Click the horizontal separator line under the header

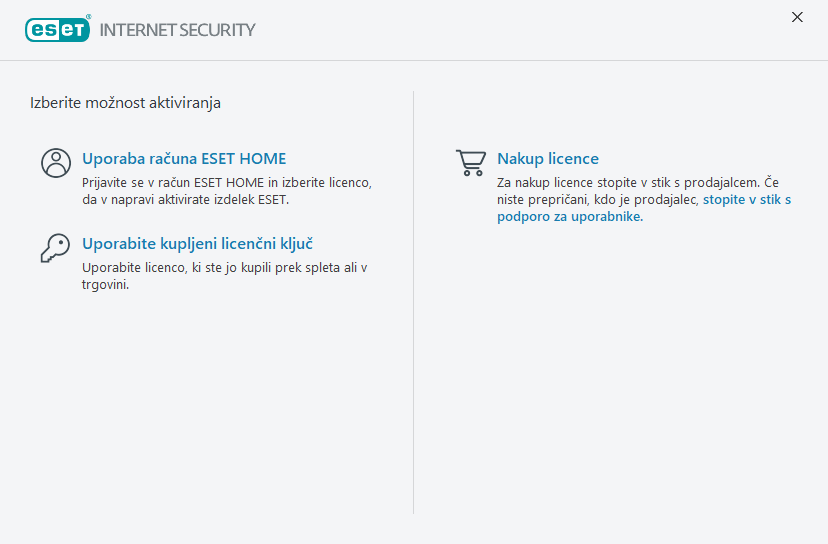click(414, 60)
